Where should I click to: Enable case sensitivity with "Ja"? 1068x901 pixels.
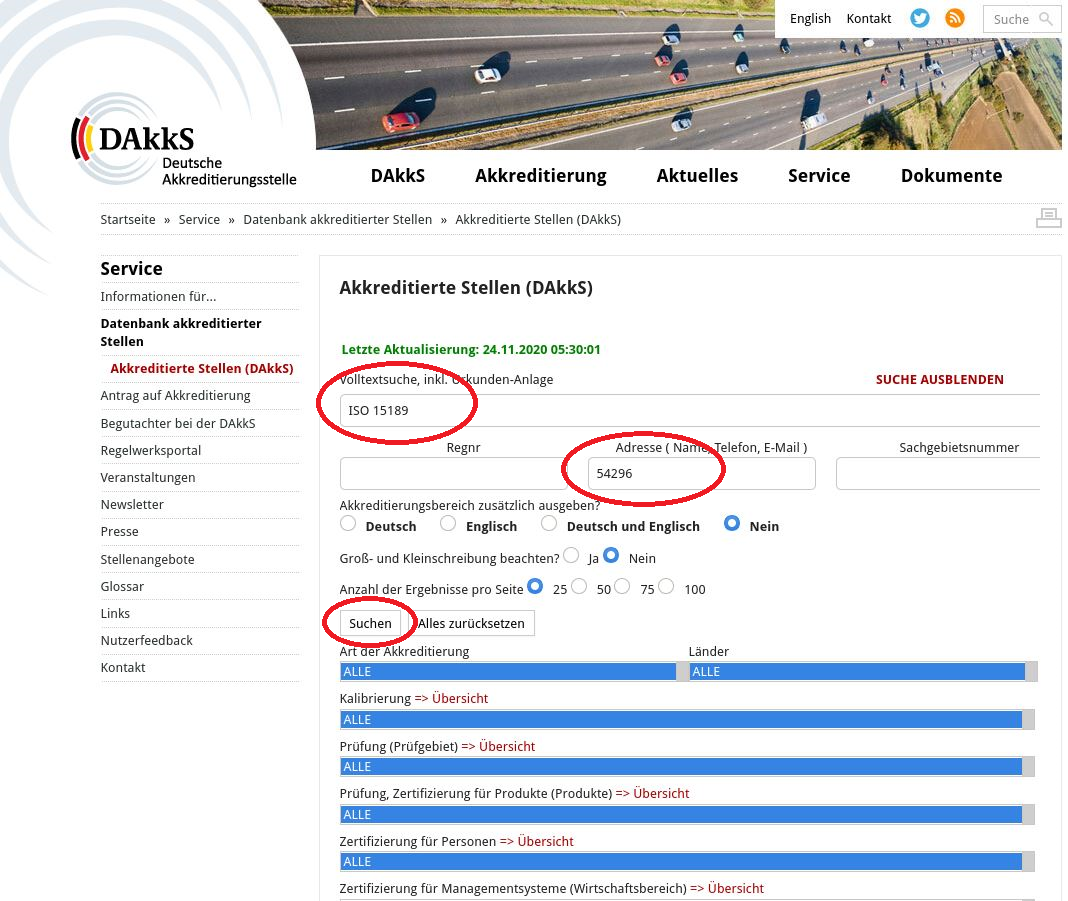coord(571,556)
